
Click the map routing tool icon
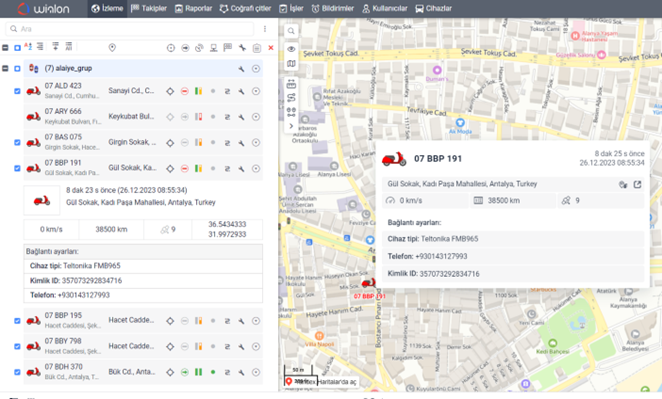click(x=291, y=98)
